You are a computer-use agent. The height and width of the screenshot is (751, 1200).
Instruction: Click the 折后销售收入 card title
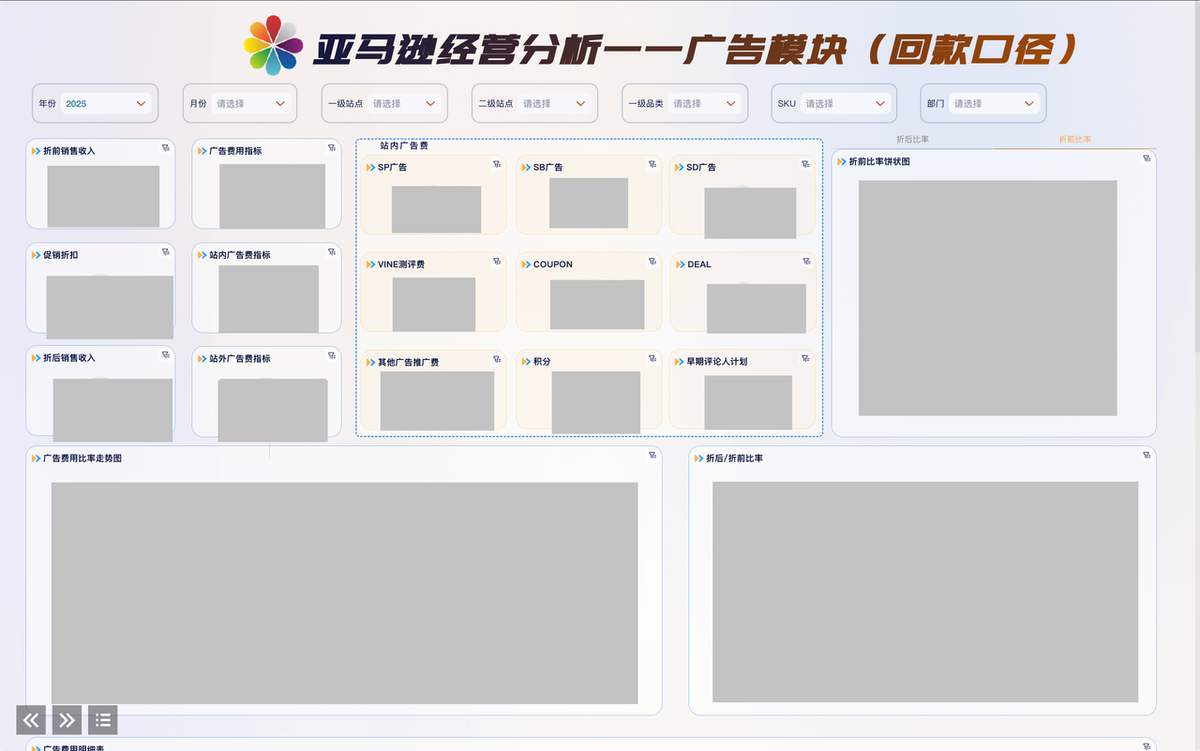69,358
